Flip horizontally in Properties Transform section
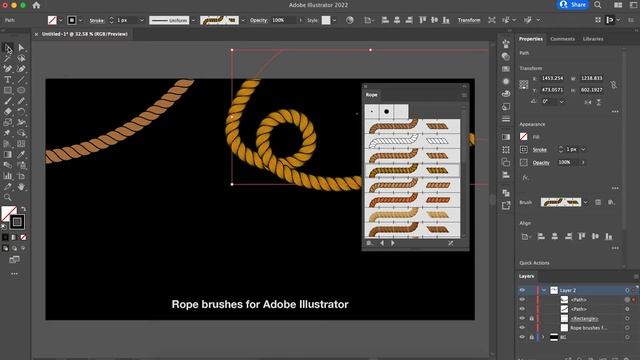 click(588, 102)
